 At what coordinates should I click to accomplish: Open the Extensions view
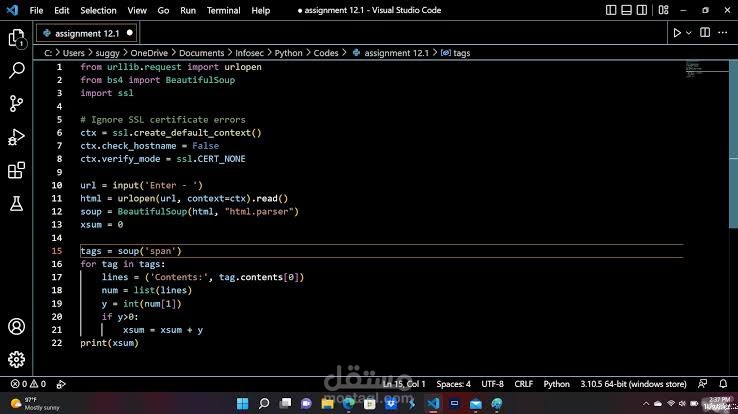point(16,170)
